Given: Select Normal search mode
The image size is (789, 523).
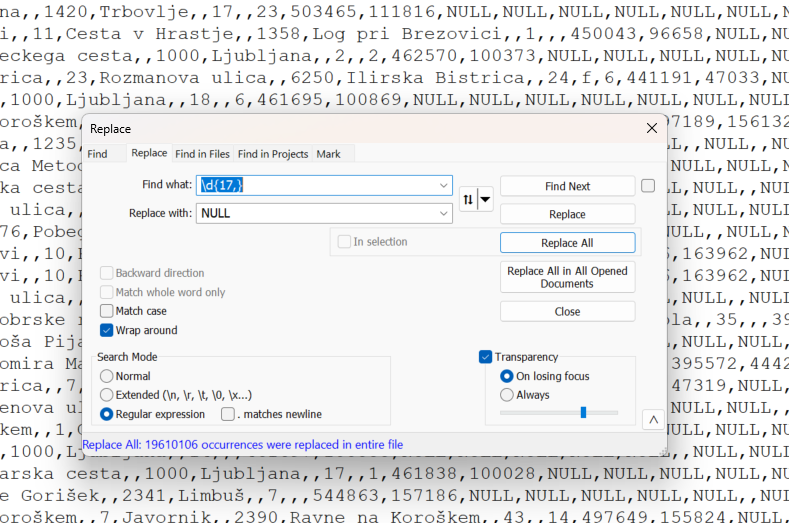Looking at the screenshot, I should [x=106, y=376].
